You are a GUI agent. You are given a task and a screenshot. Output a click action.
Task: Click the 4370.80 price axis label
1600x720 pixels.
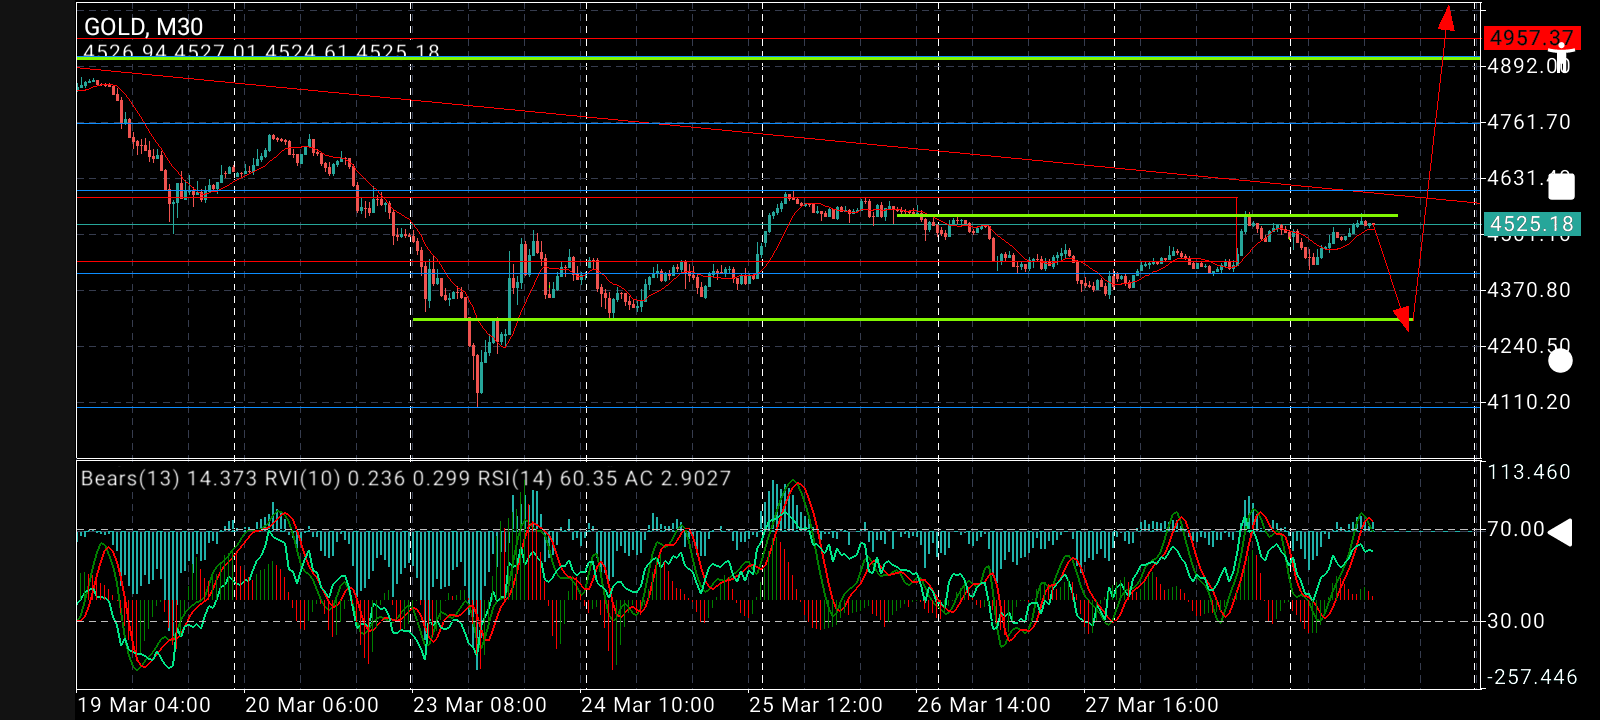tap(1530, 290)
